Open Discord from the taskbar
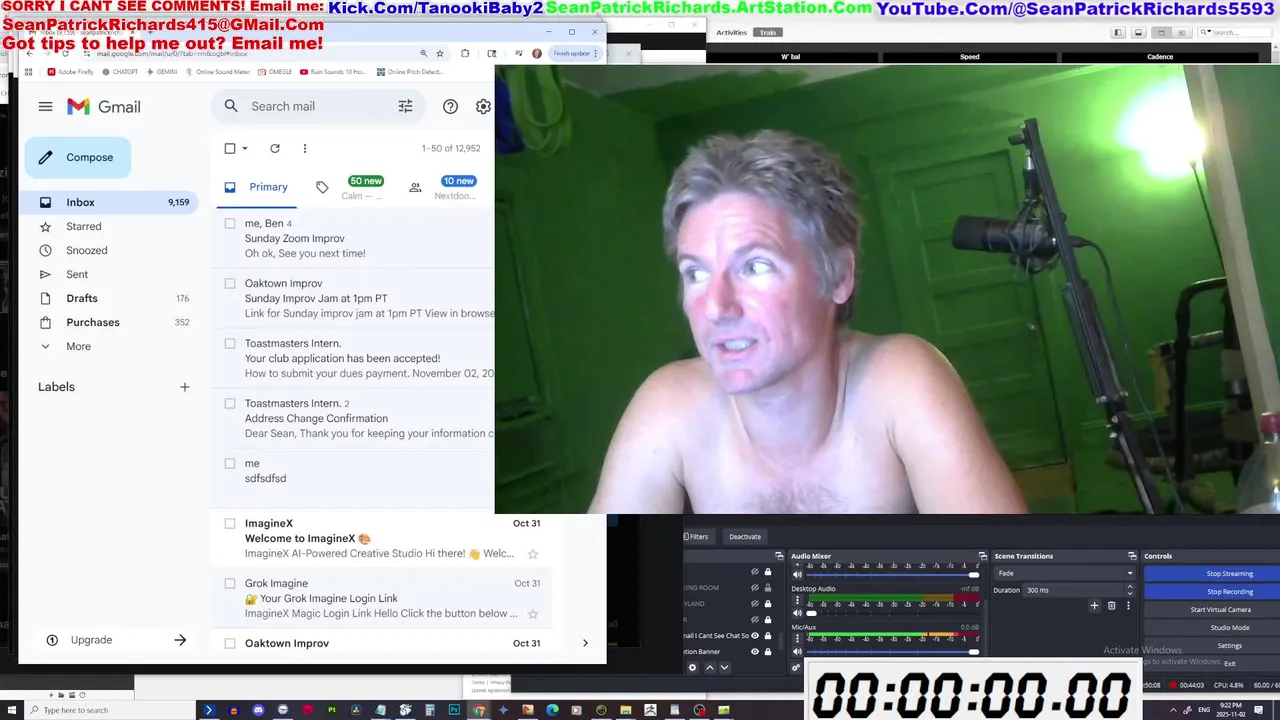 [x=258, y=710]
